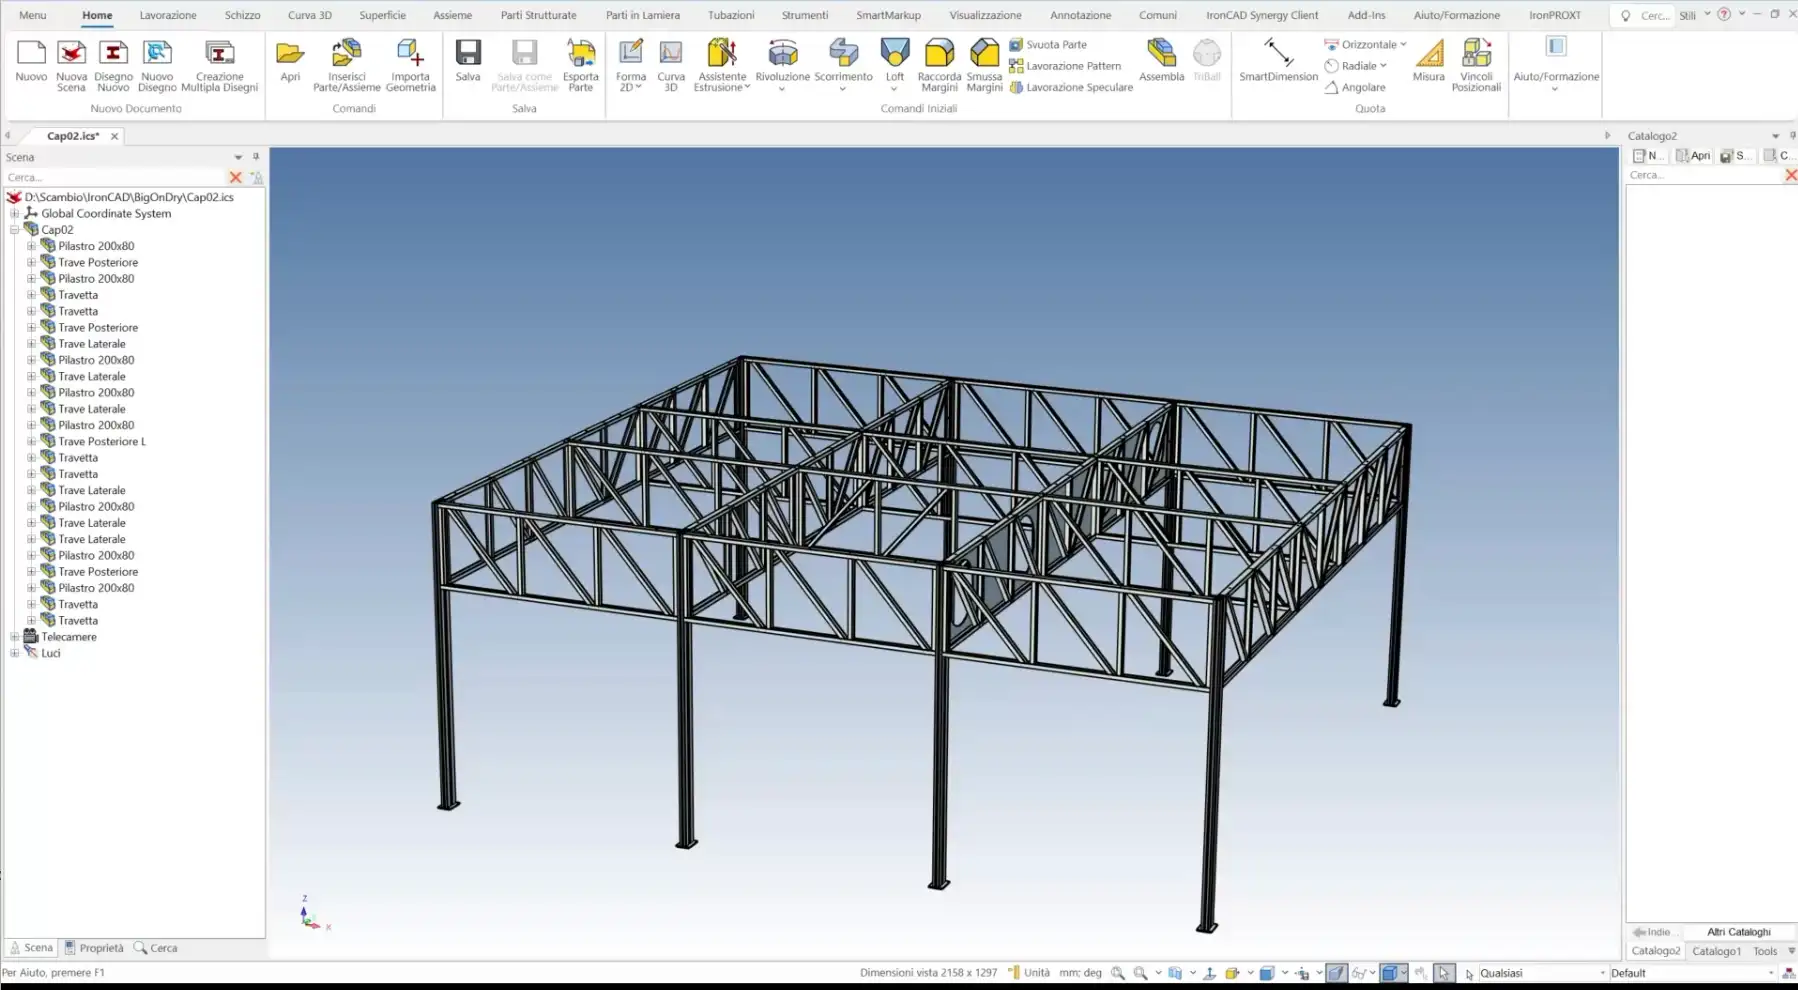Expand the Telecamere tree node
Image resolution: width=1798 pixels, height=990 pixels.
[x=15, y=637]
